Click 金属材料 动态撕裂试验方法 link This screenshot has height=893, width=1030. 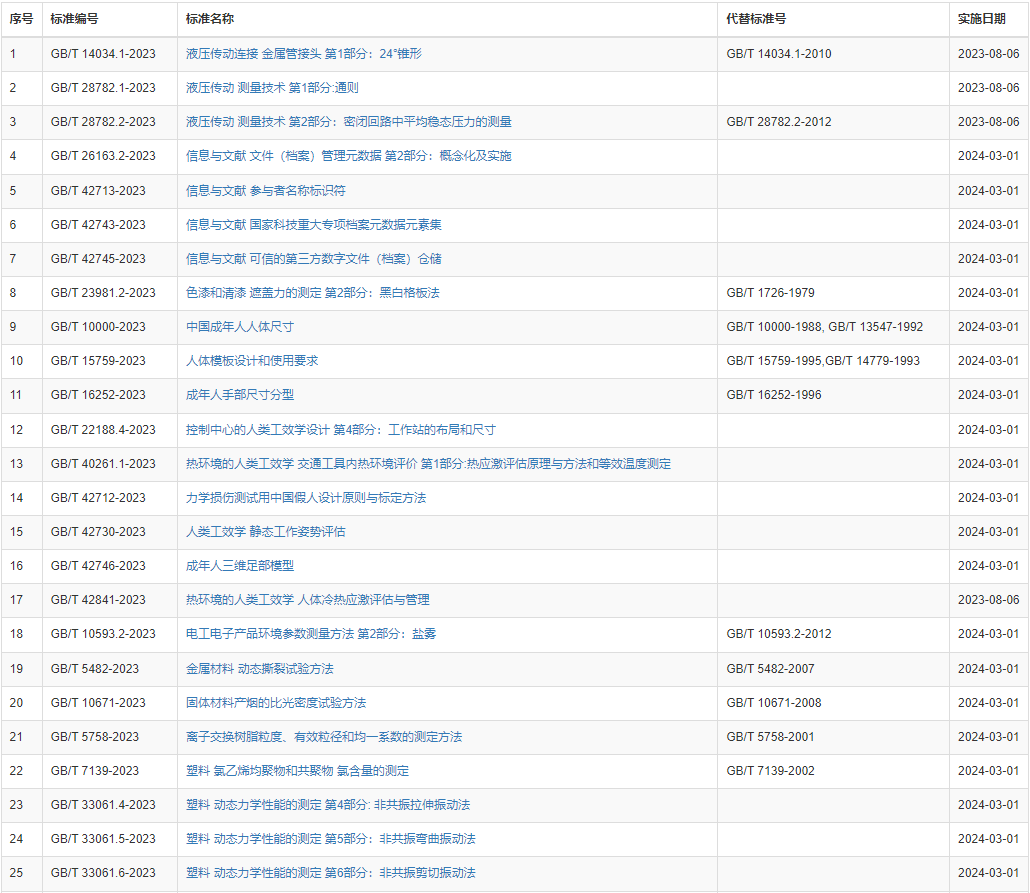[x=260, y=668]
